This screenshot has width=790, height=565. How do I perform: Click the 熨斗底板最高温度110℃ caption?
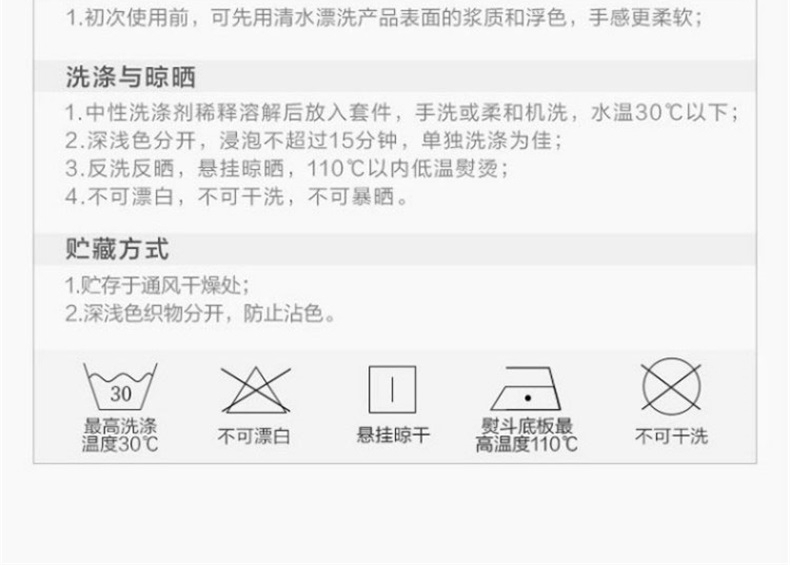(526, 435)
